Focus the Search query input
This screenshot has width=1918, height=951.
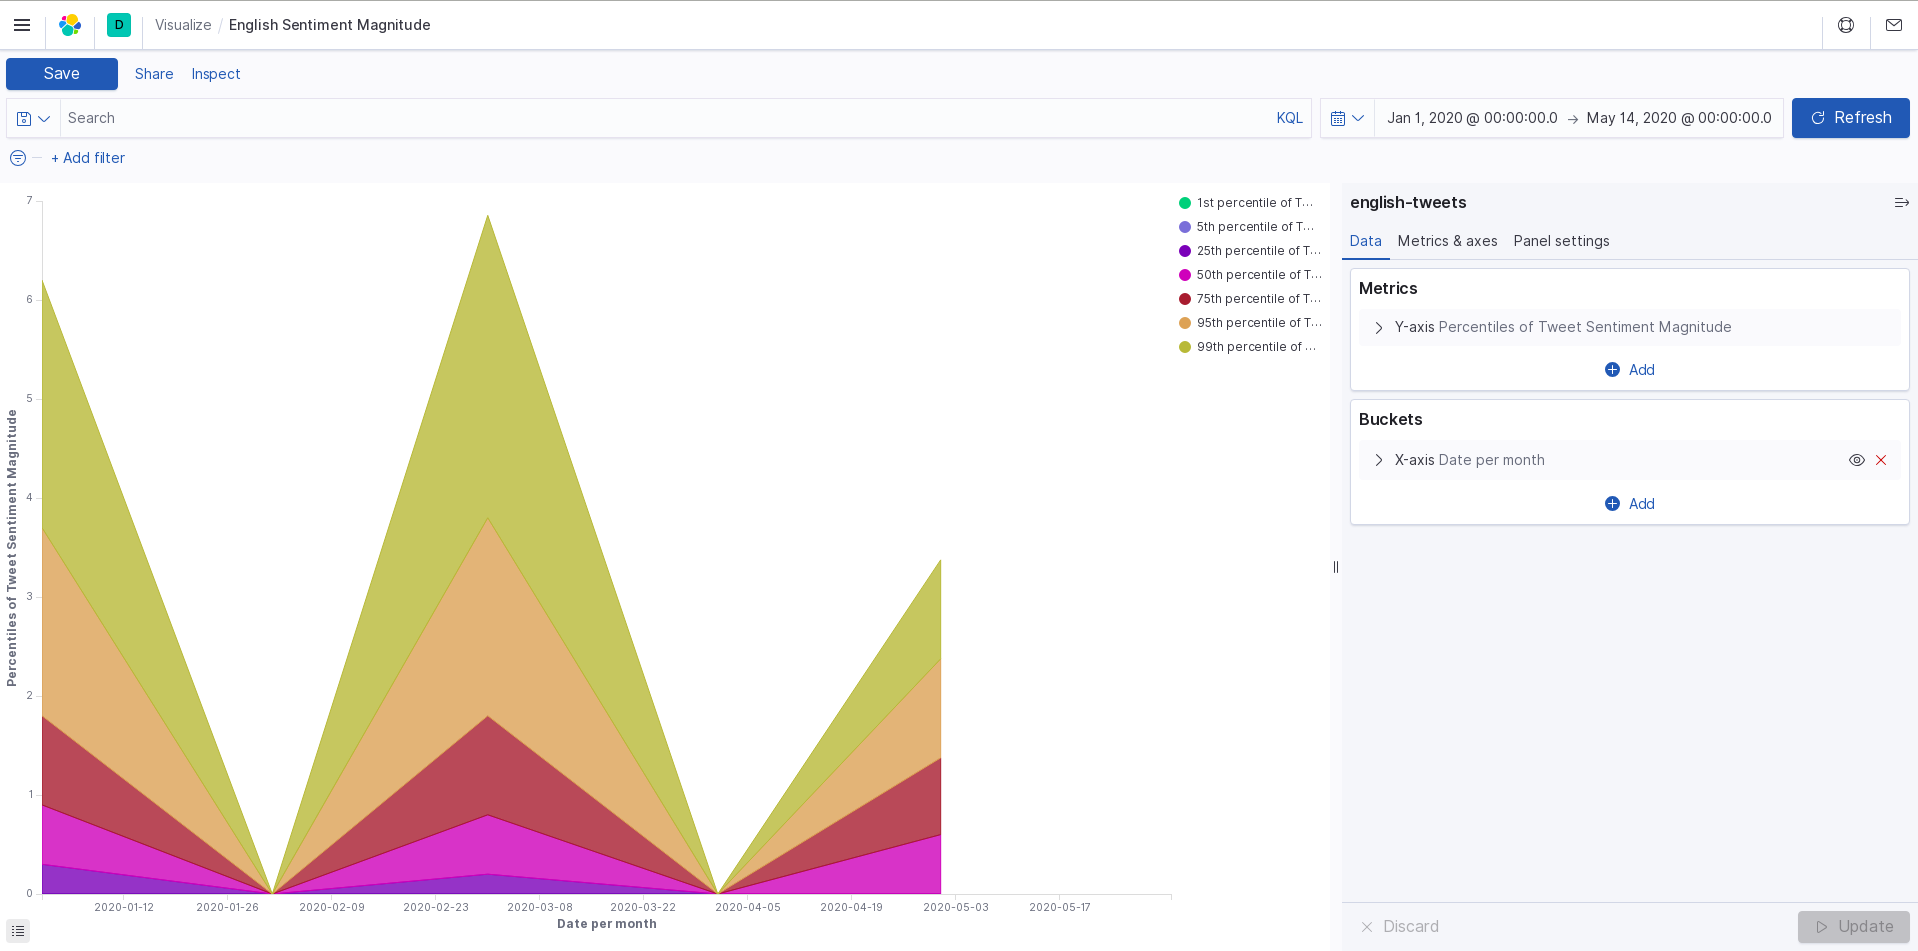coord(665,118)
